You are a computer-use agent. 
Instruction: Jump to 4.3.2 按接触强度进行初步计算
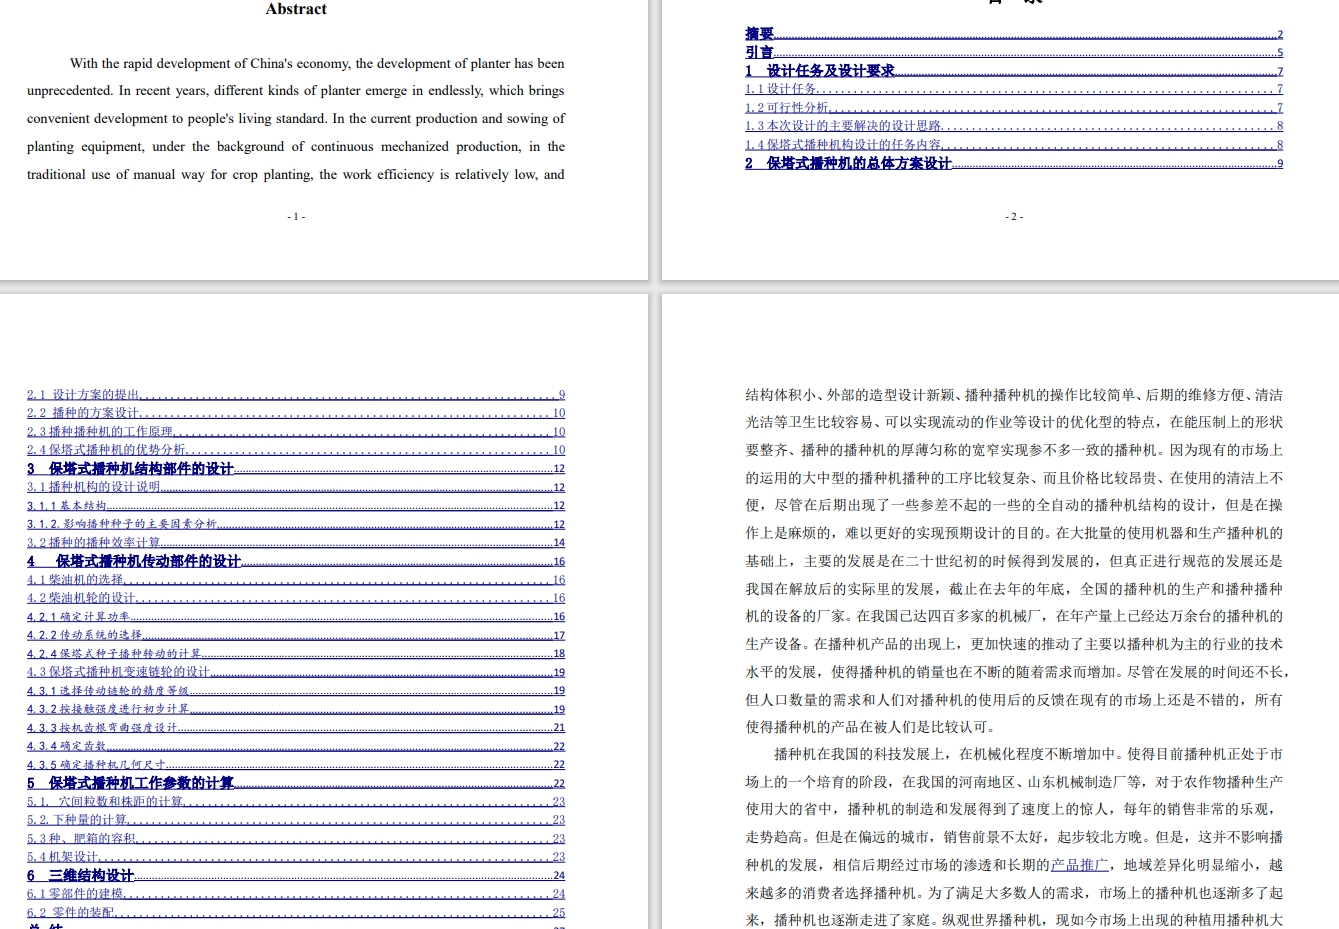[x=296, y=709]
